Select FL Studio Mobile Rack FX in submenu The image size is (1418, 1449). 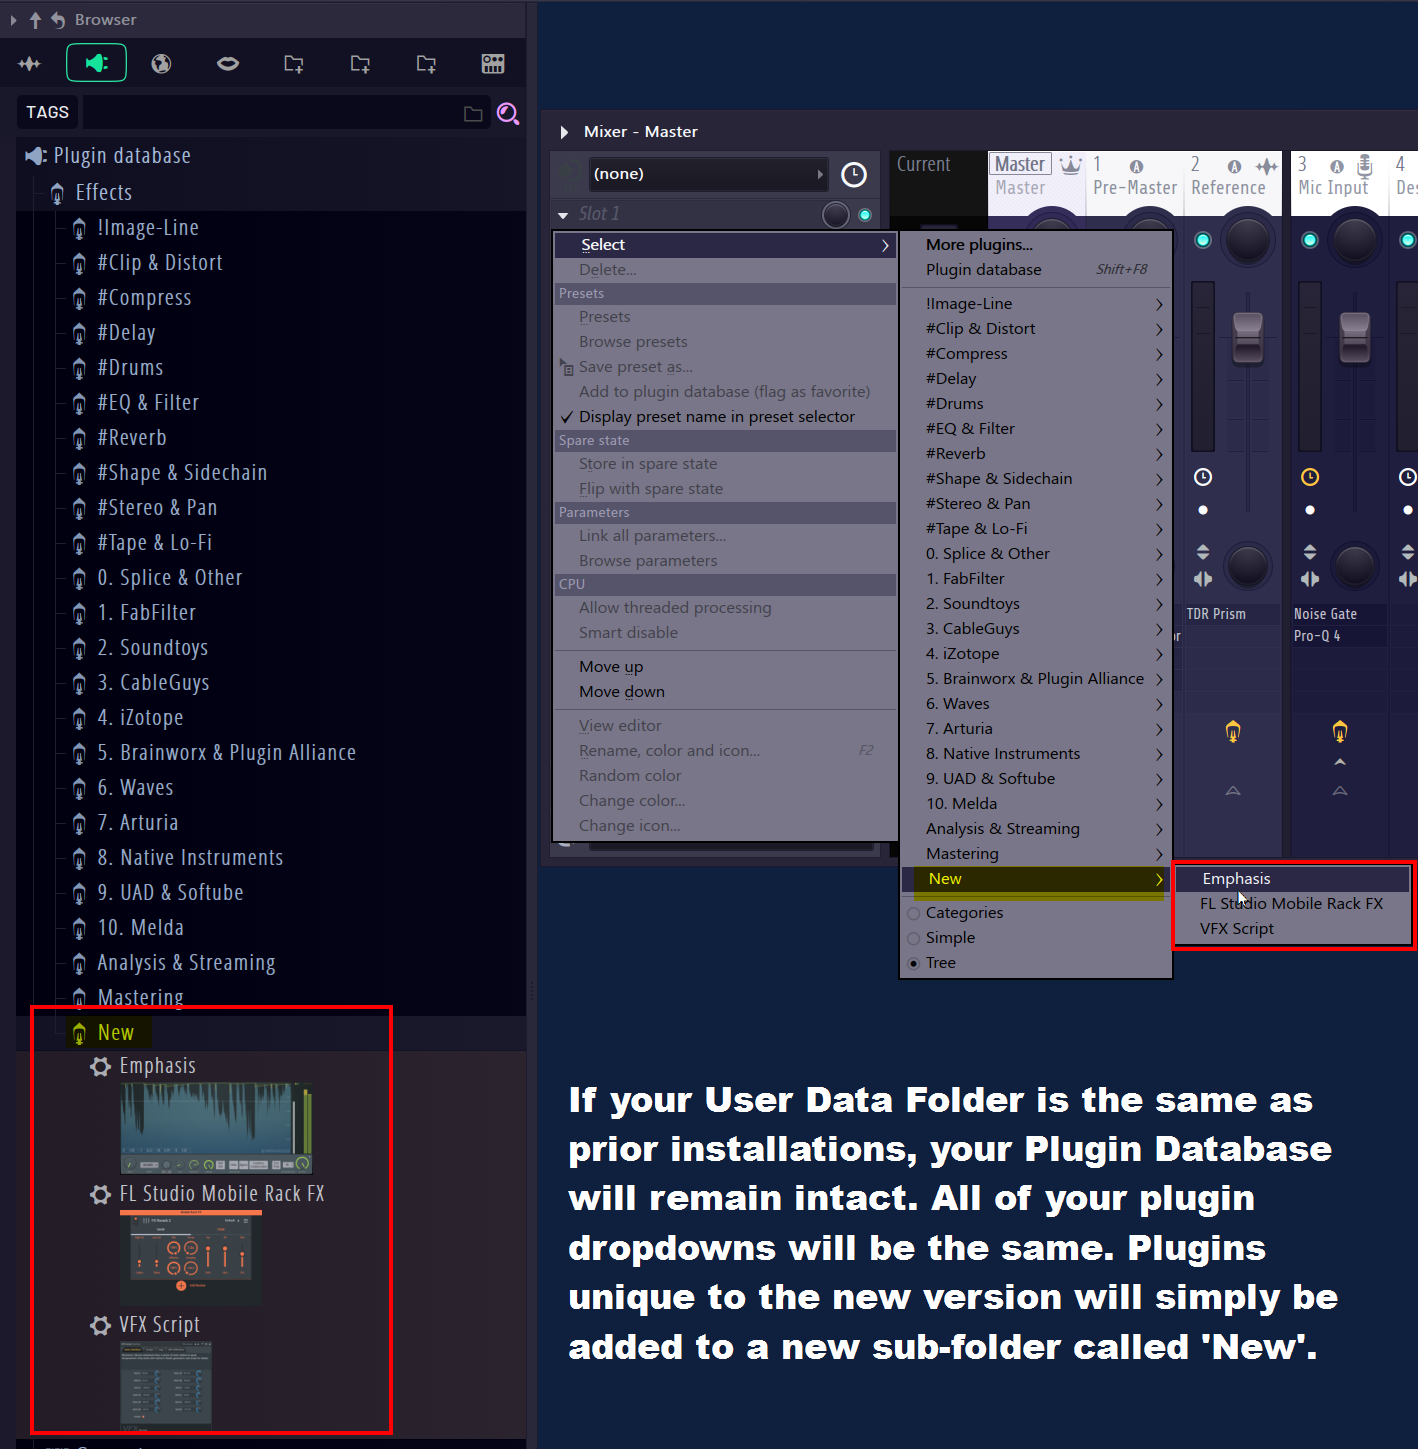(x=1292, y=904)
